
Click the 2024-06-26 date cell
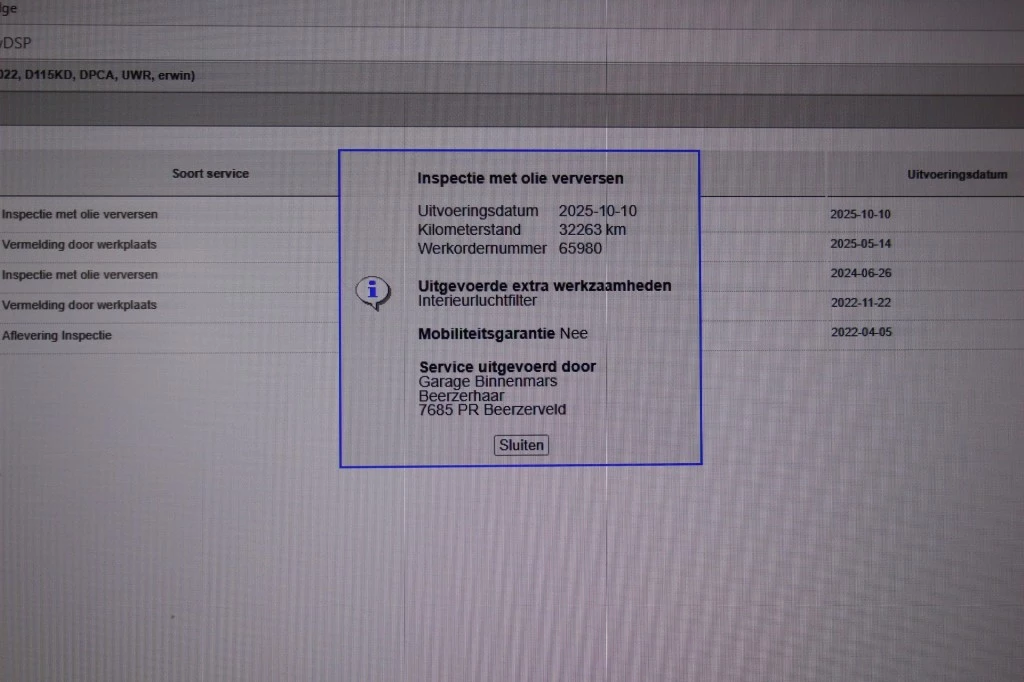click(860, 273)
